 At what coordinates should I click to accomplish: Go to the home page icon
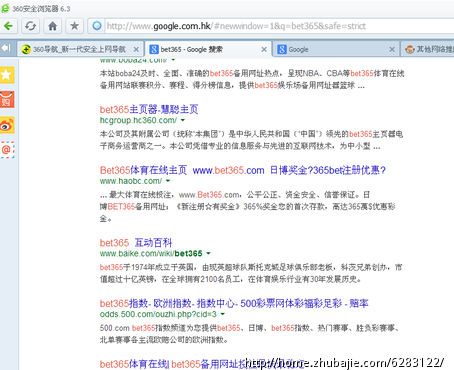[52, 26]
